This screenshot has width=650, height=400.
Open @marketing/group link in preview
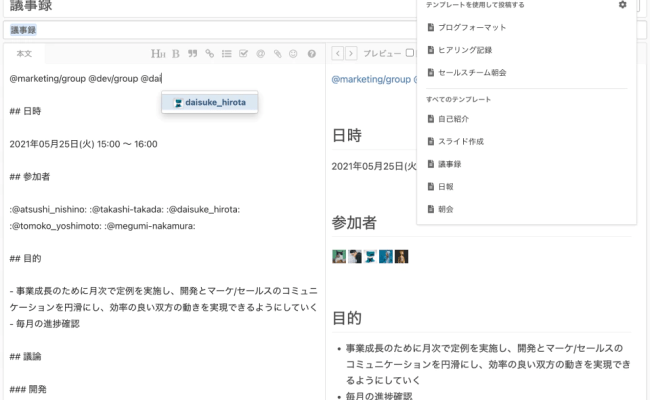point(371,79)
